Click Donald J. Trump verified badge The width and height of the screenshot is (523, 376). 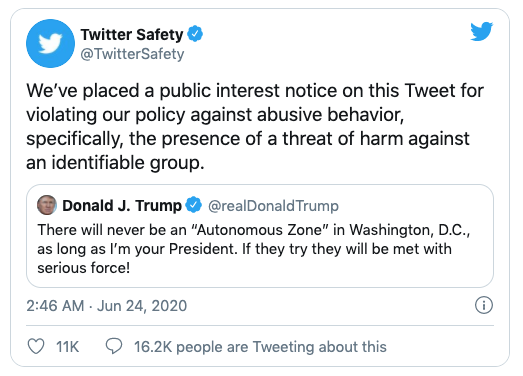point(193,205)
